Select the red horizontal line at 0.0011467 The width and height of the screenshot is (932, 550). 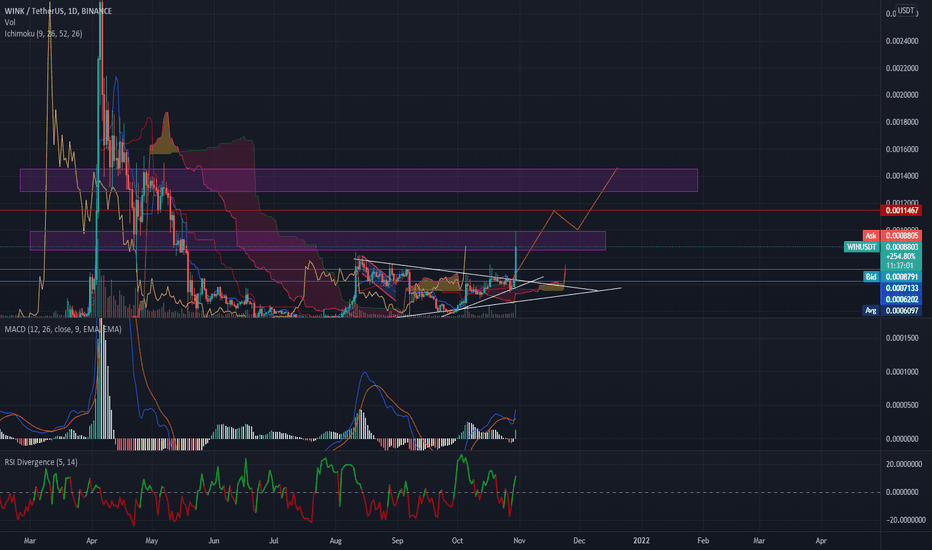click(x=440, y=210)
